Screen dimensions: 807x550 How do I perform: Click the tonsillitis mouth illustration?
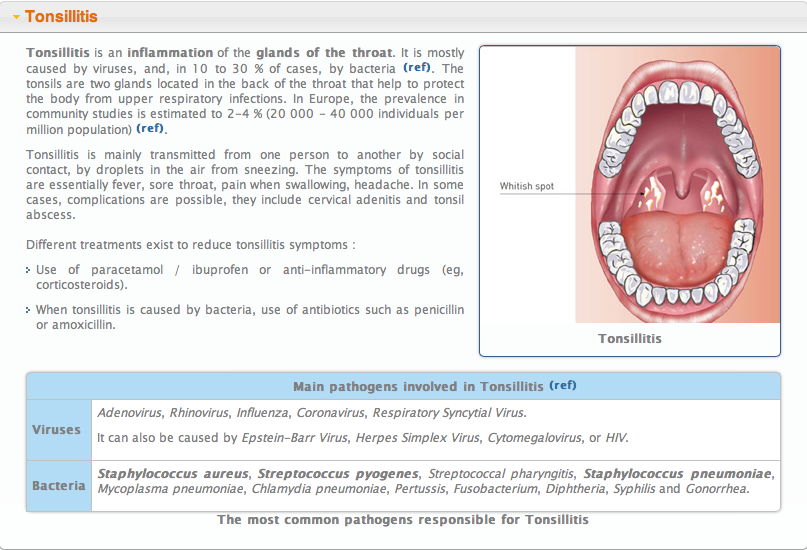click(x=677, y=184)
